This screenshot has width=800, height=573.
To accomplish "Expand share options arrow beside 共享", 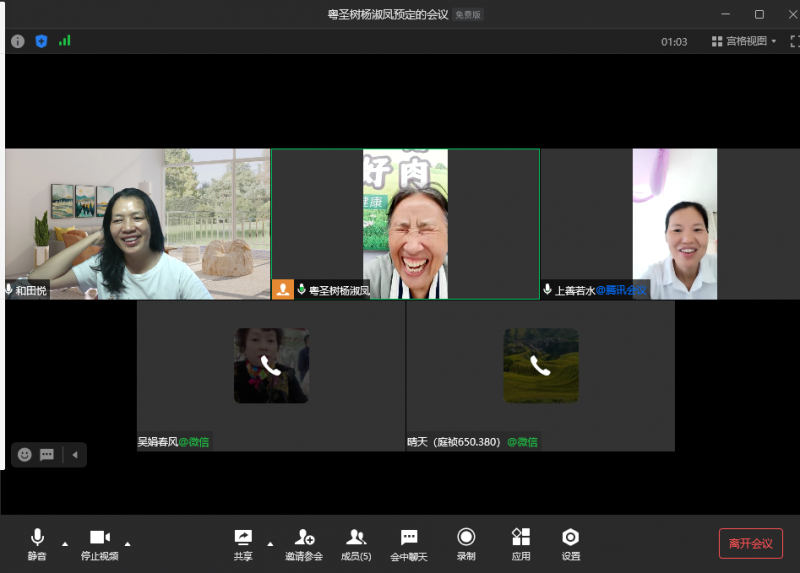I will [x=270, y=544].
